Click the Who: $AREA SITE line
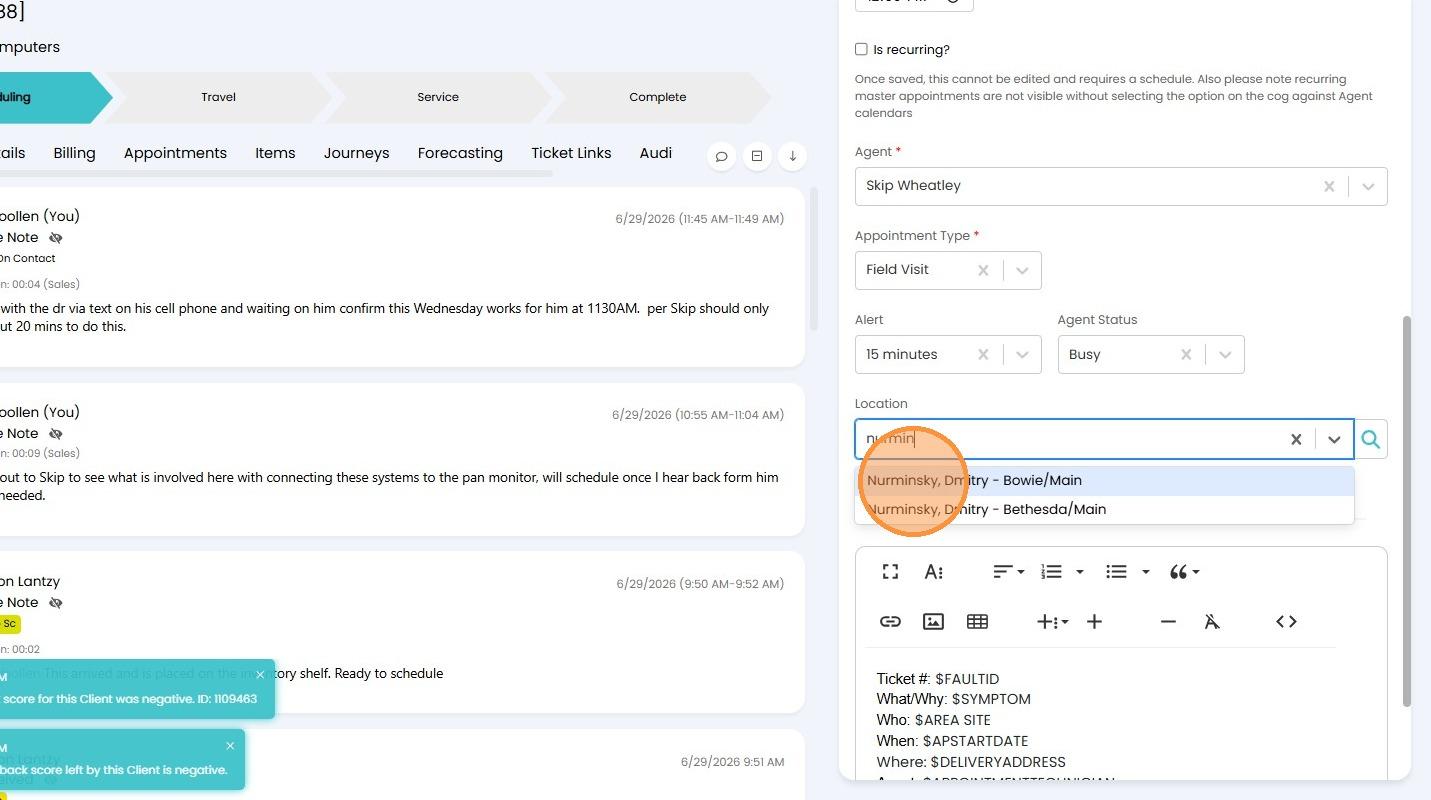This screenshot has height=800, width=1431. pyautogui.click(x=934, y=720)
